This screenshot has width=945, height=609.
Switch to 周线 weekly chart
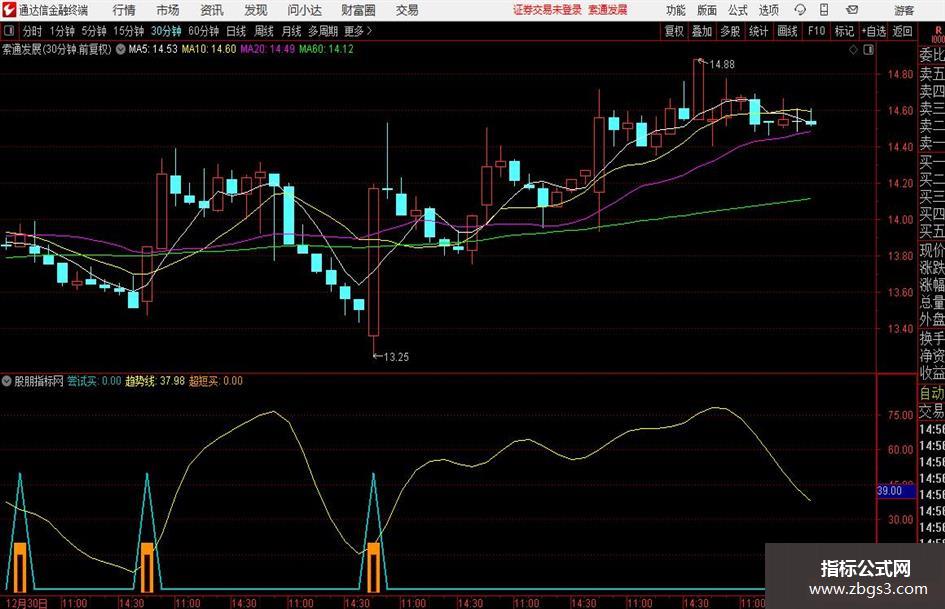[264, 31]
